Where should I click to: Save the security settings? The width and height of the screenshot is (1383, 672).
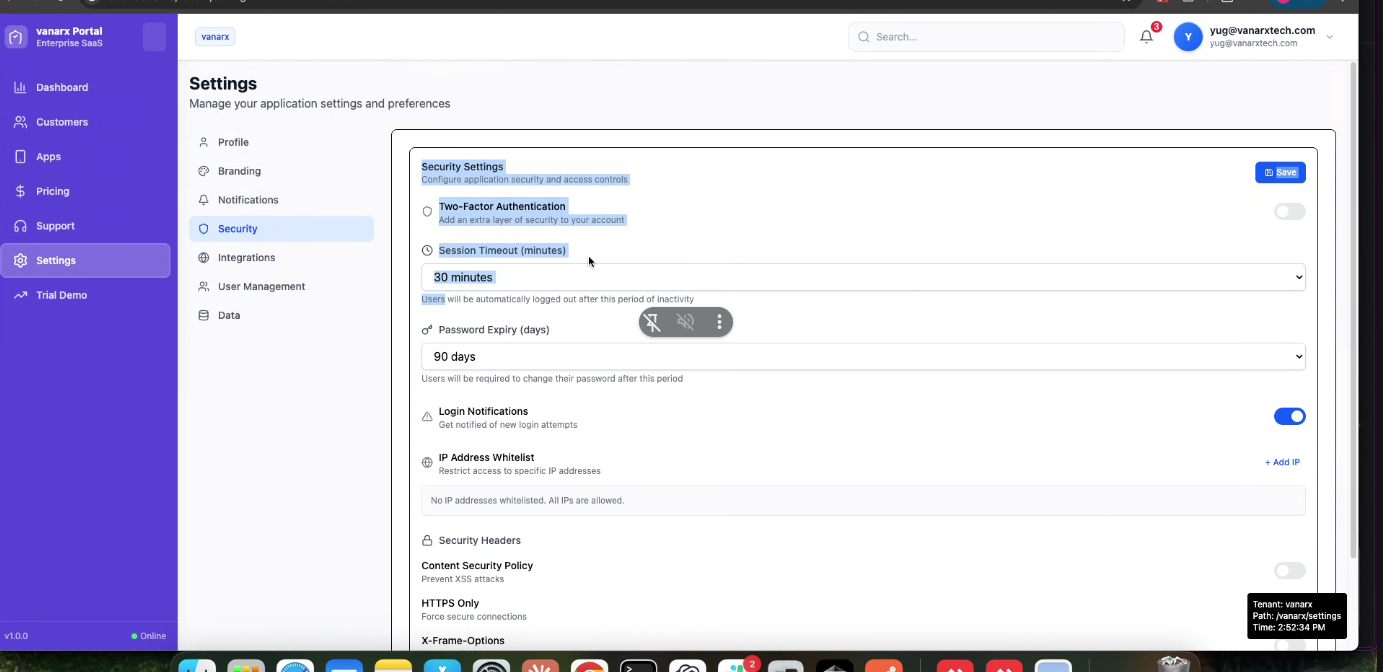coord(1280,173)
